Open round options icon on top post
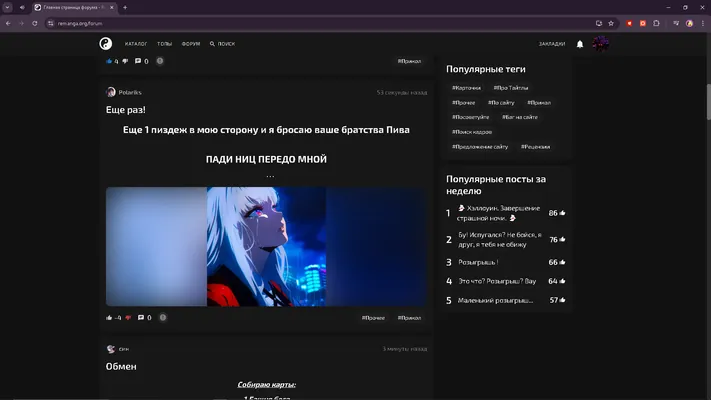The width and height of the screenshot is (711, 400). pos(160,61)
